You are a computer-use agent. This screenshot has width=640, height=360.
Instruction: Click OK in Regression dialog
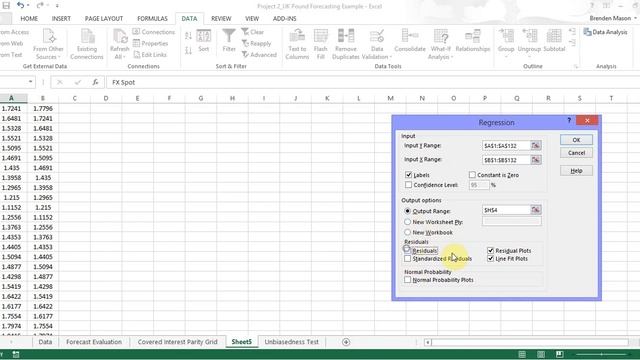point(576,140)
